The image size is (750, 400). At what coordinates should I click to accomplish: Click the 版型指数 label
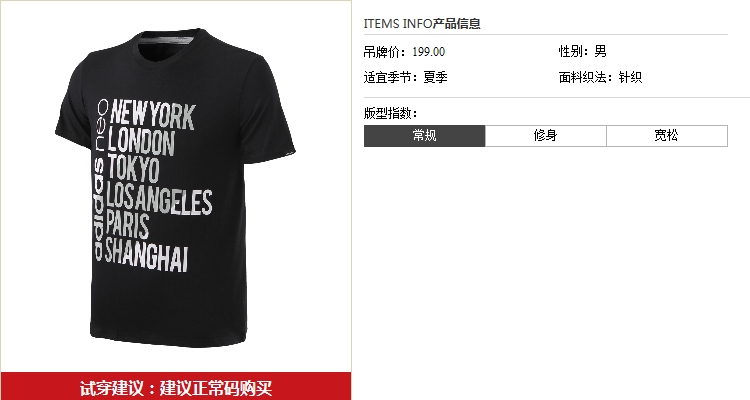coord(390,113)
